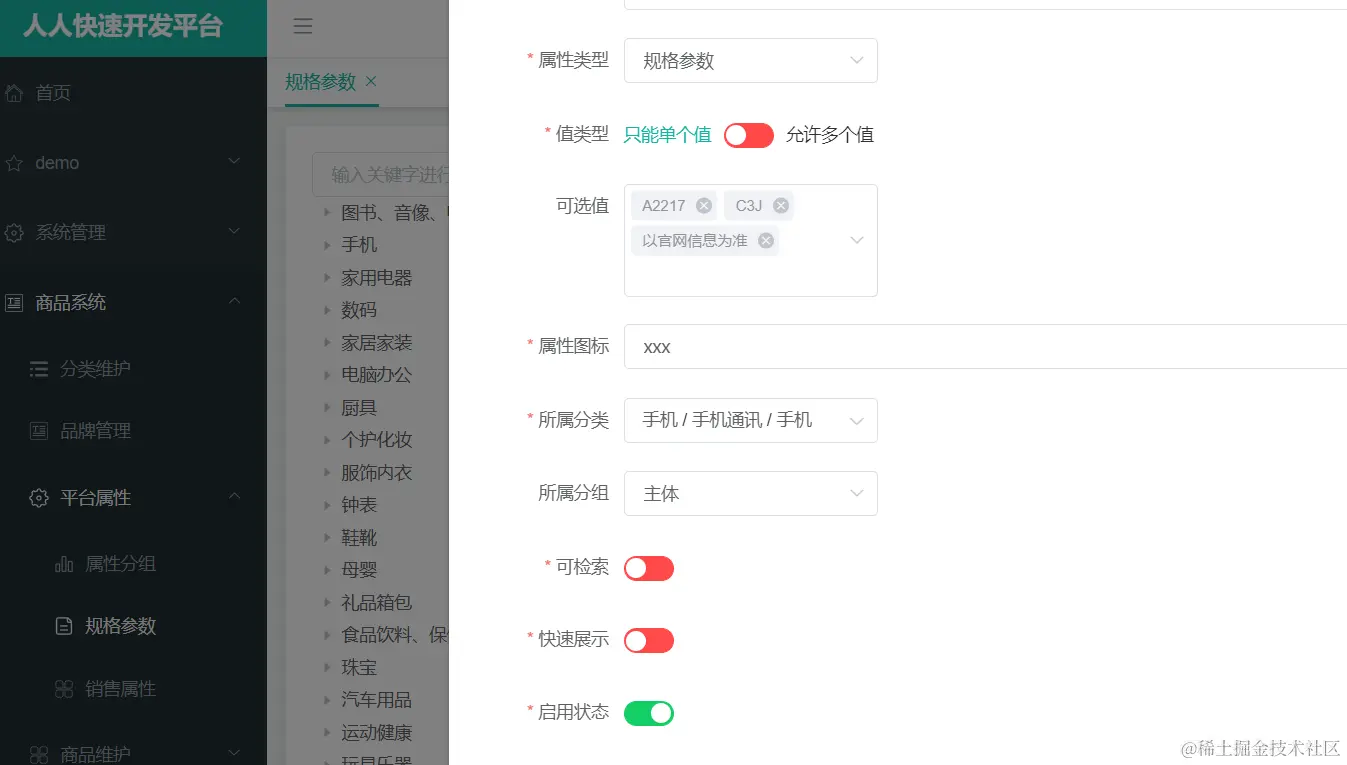Screen dimensions: 1347x765
Task: Select 母婴 in the category tree
Action: pos(359,570)
